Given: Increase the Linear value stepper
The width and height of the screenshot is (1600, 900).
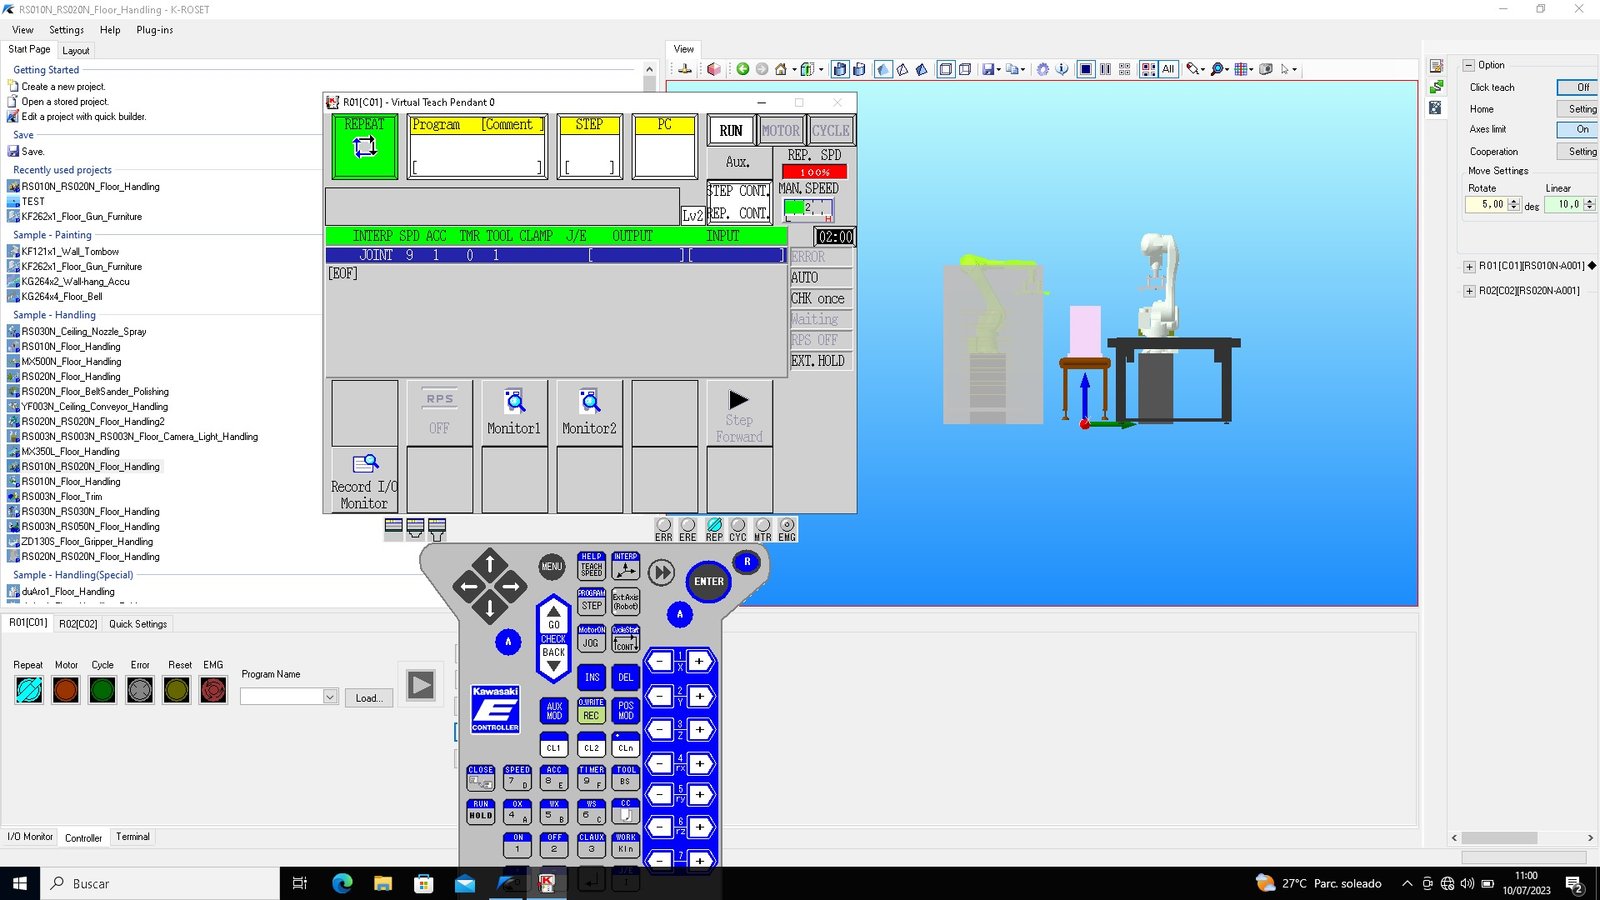Looking at the screenshot, I should tap(1589, 201).
